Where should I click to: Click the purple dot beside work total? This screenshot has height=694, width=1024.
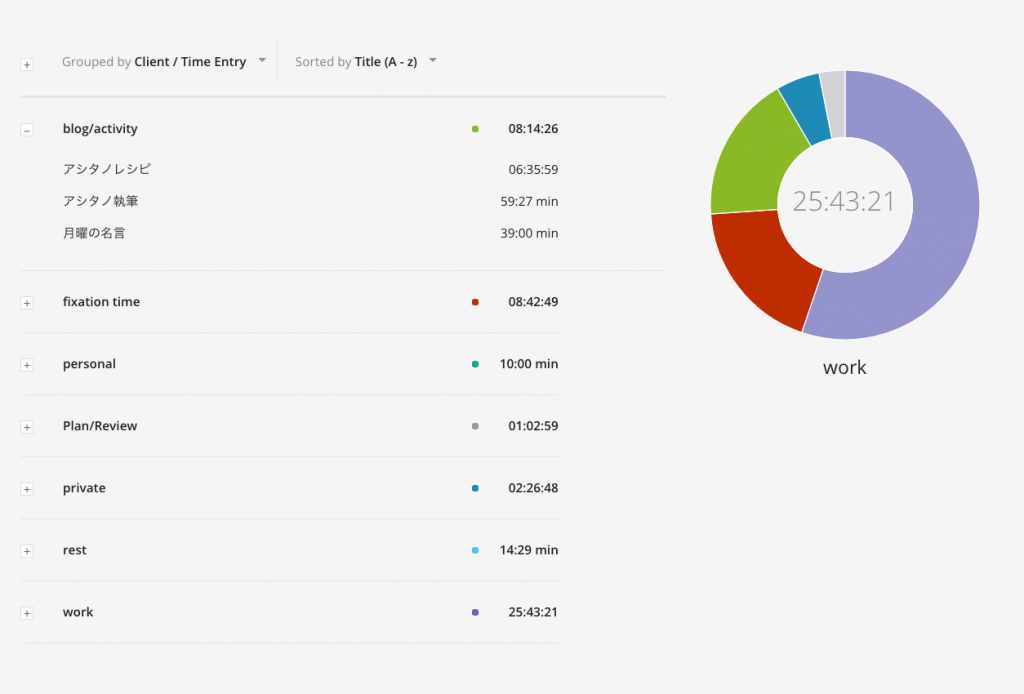[x=475, y=612]
